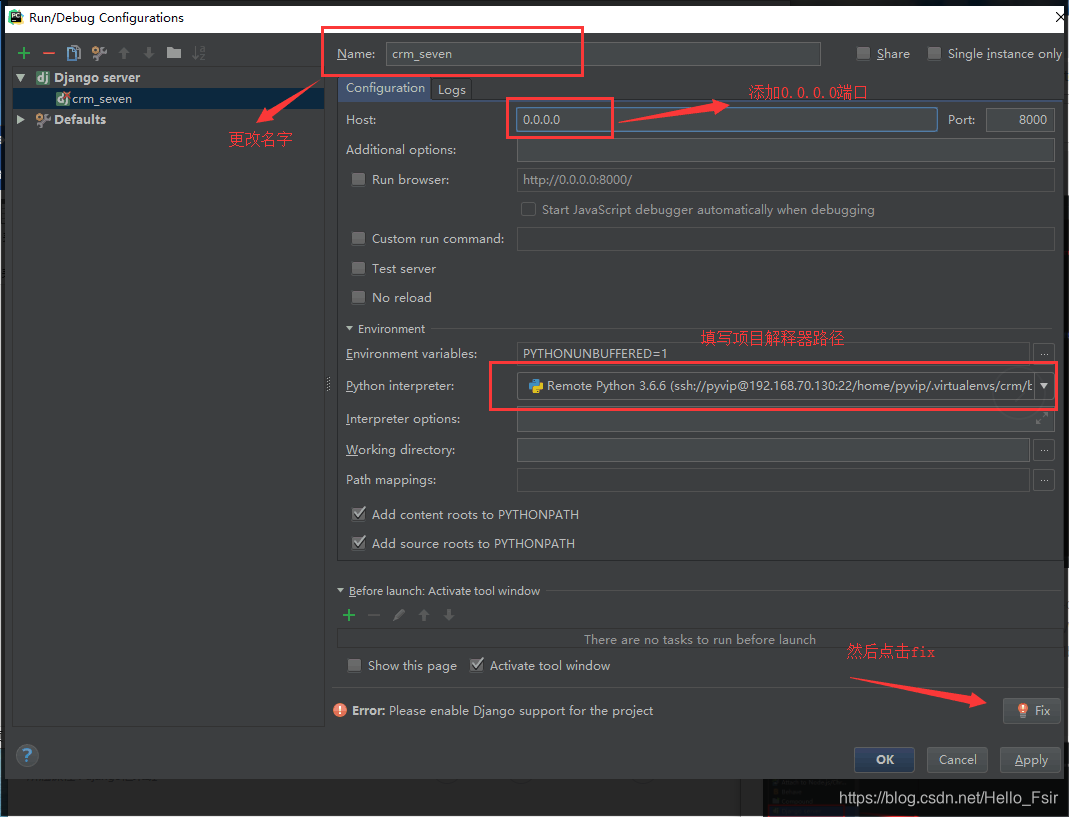The image size is (1069, 817).
Task: Move configuration down in the list toolbar
Action: (x=149, y=53)
